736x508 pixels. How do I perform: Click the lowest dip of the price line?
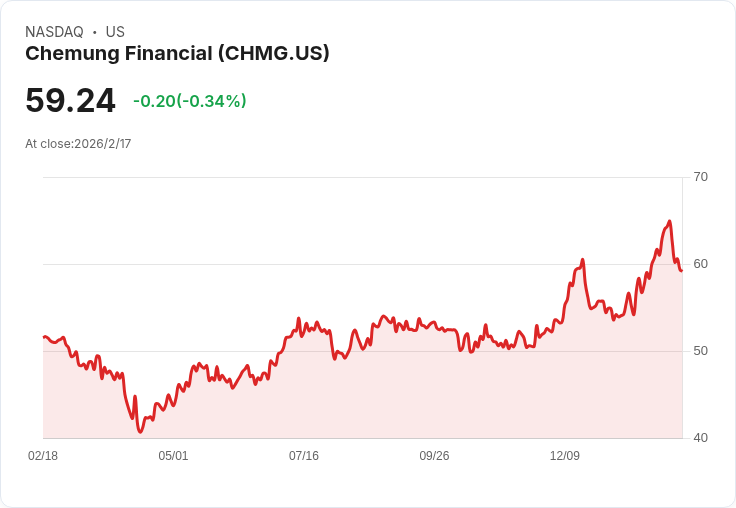tap(141, 432)
